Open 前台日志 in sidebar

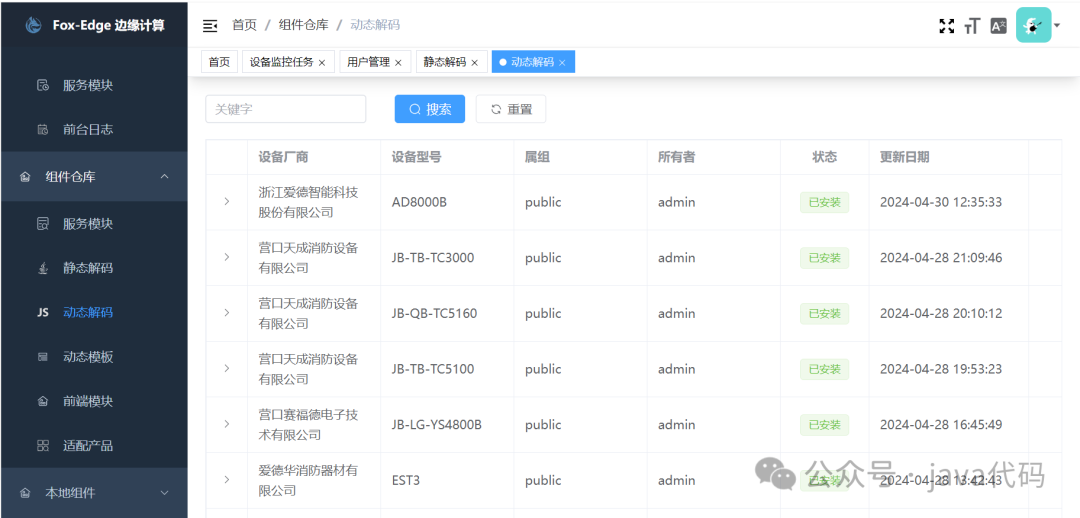[x=94, y=129]
